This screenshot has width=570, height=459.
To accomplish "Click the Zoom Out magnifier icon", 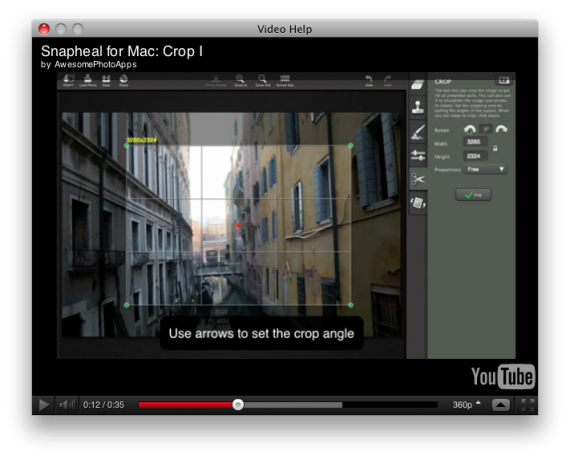I will coord(262,80).
